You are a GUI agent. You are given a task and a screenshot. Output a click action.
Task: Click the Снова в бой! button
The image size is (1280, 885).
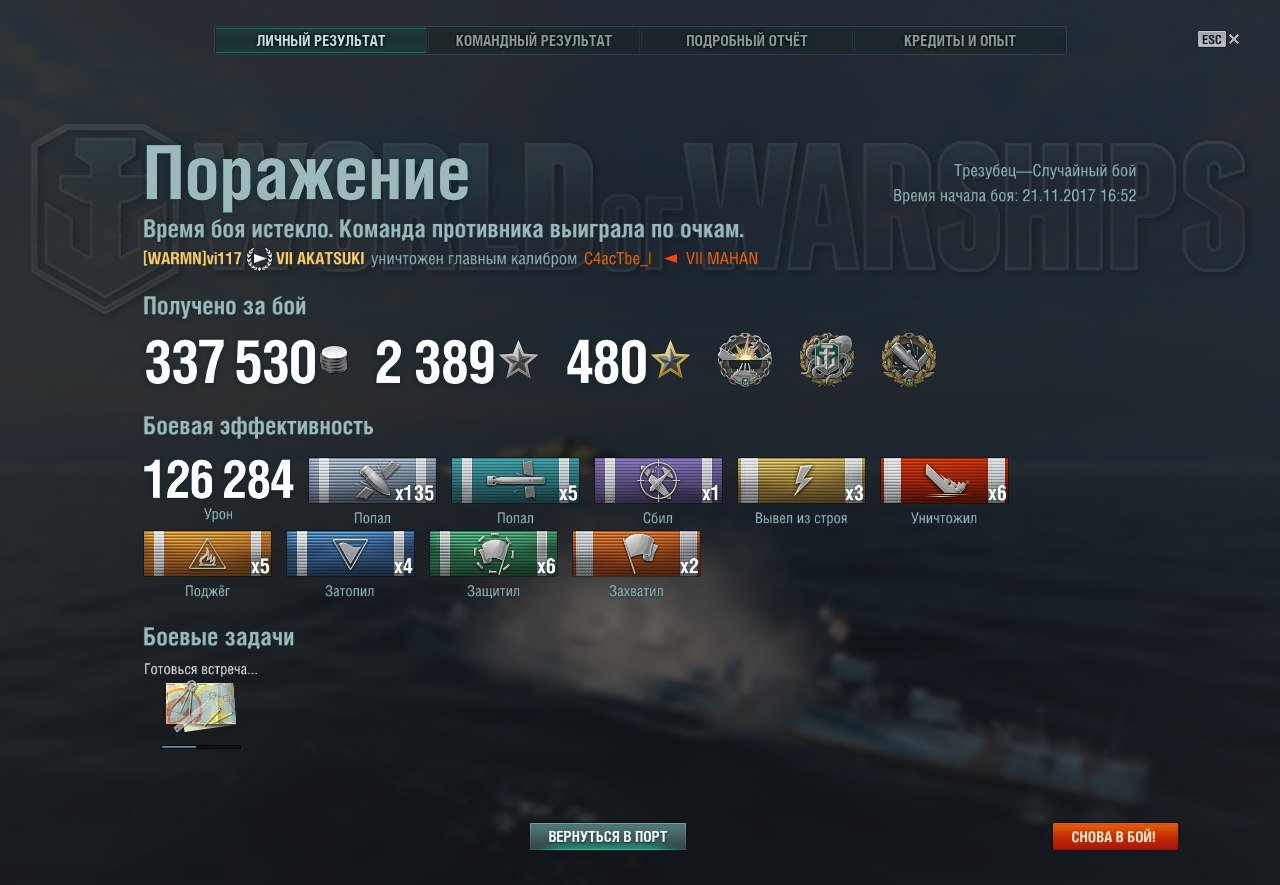click(x=1115, y=836)
